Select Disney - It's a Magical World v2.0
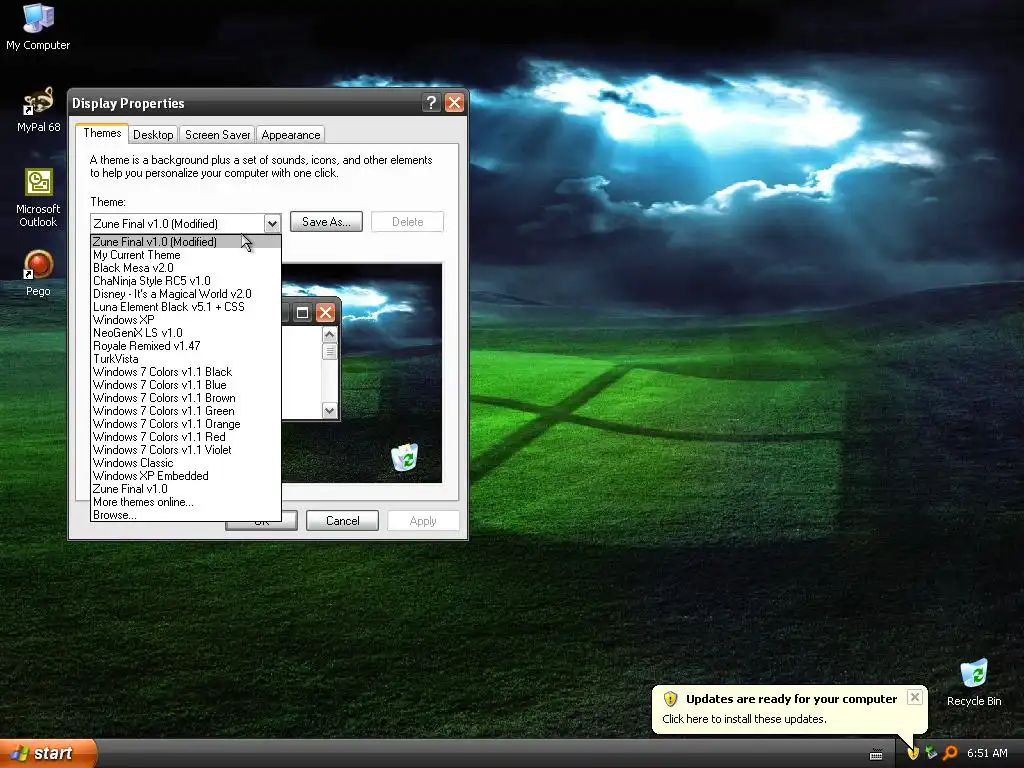This screenshot has height=768, width=1024. click(186, 294)
